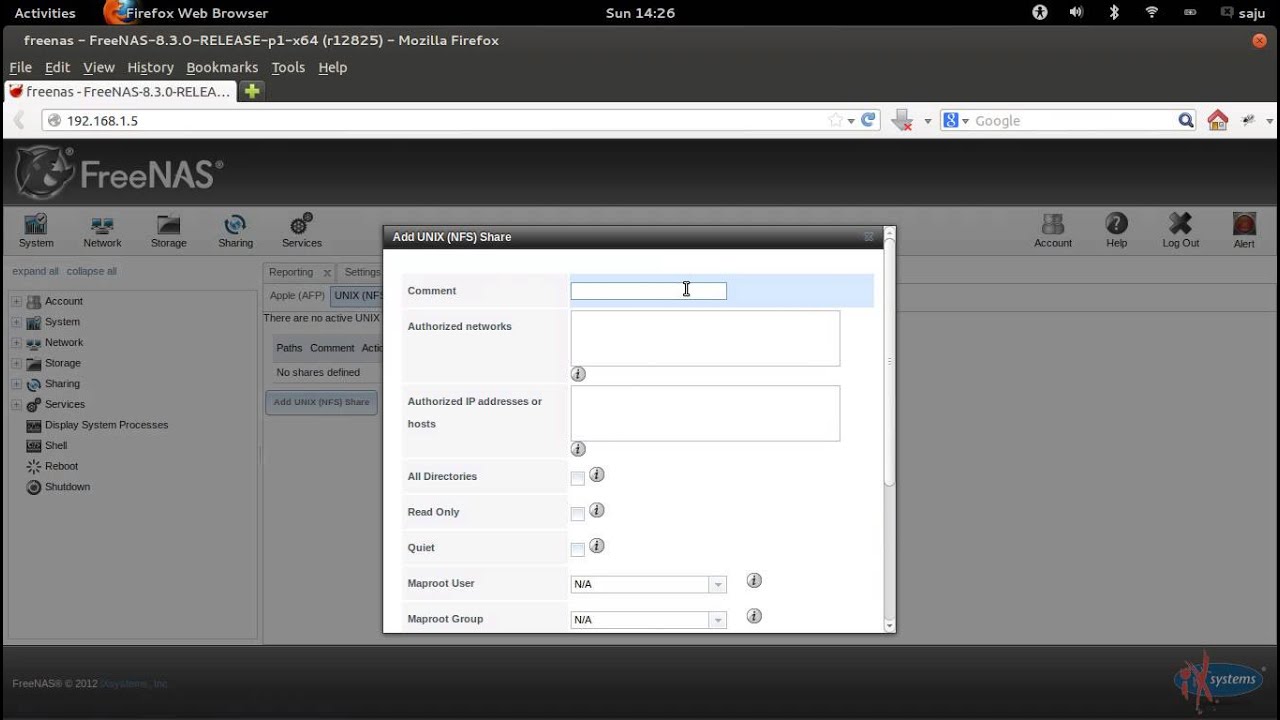Open the Bookmarks menu
The image size is (1280, 720).
[x=222, y=67]
